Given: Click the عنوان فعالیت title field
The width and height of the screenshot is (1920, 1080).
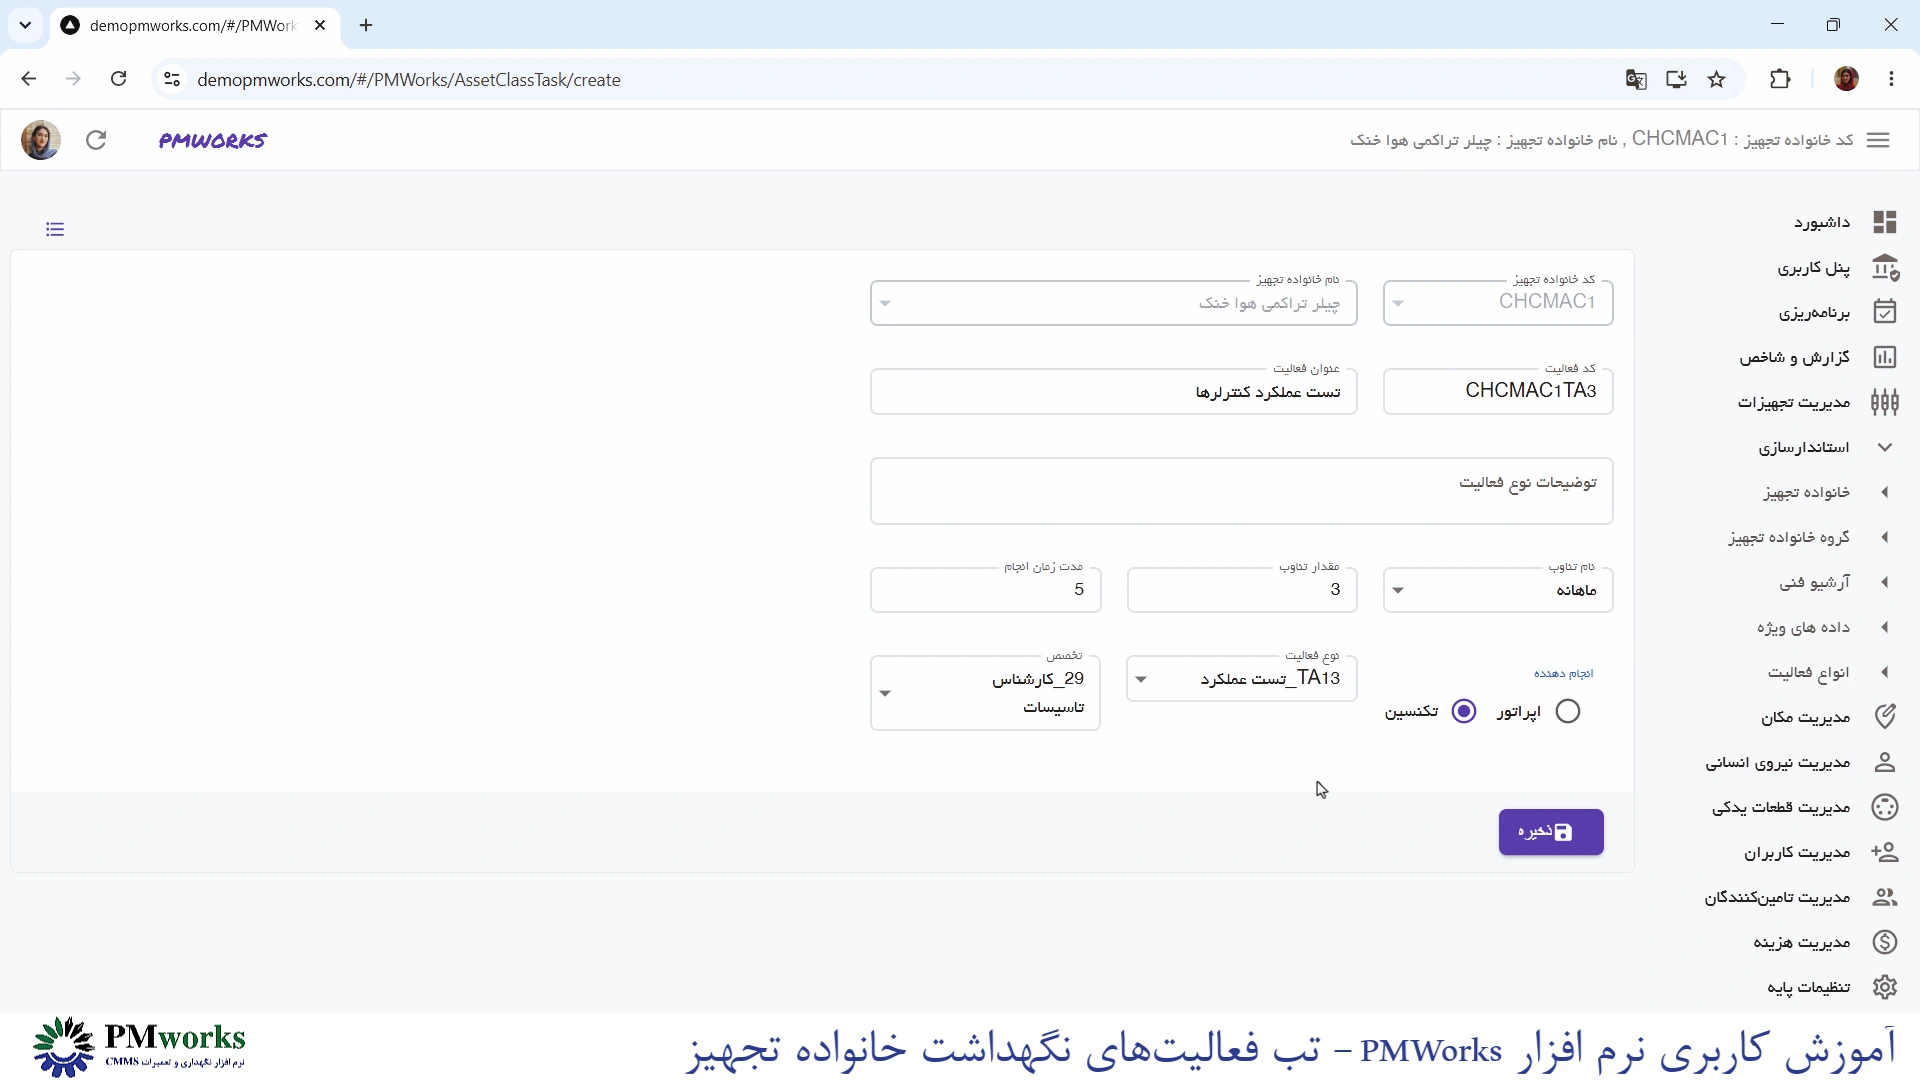Looking at the screenshot, I should [x=1113, y=391].
